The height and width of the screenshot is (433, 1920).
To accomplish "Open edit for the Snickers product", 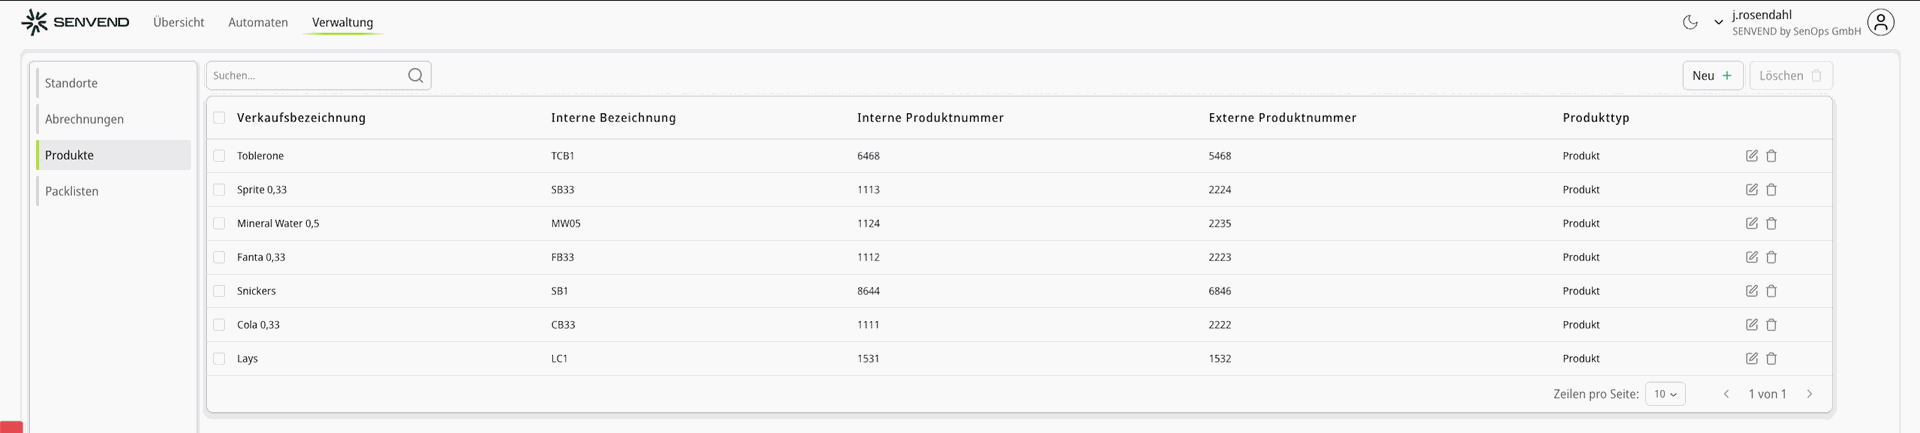I will coord(1751,291).
